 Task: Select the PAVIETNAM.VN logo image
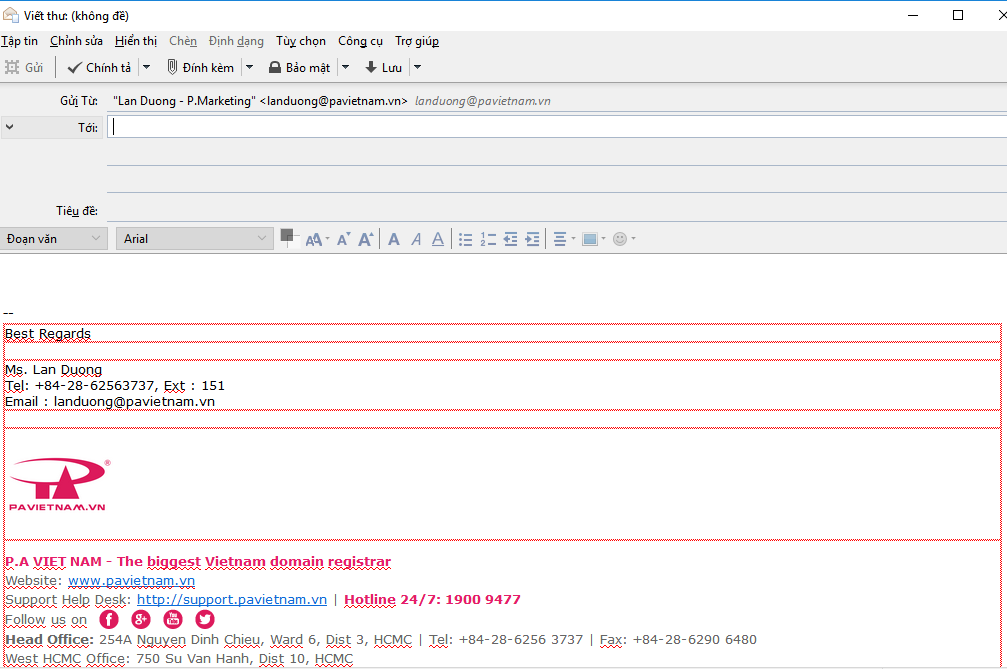pos(58,484)
